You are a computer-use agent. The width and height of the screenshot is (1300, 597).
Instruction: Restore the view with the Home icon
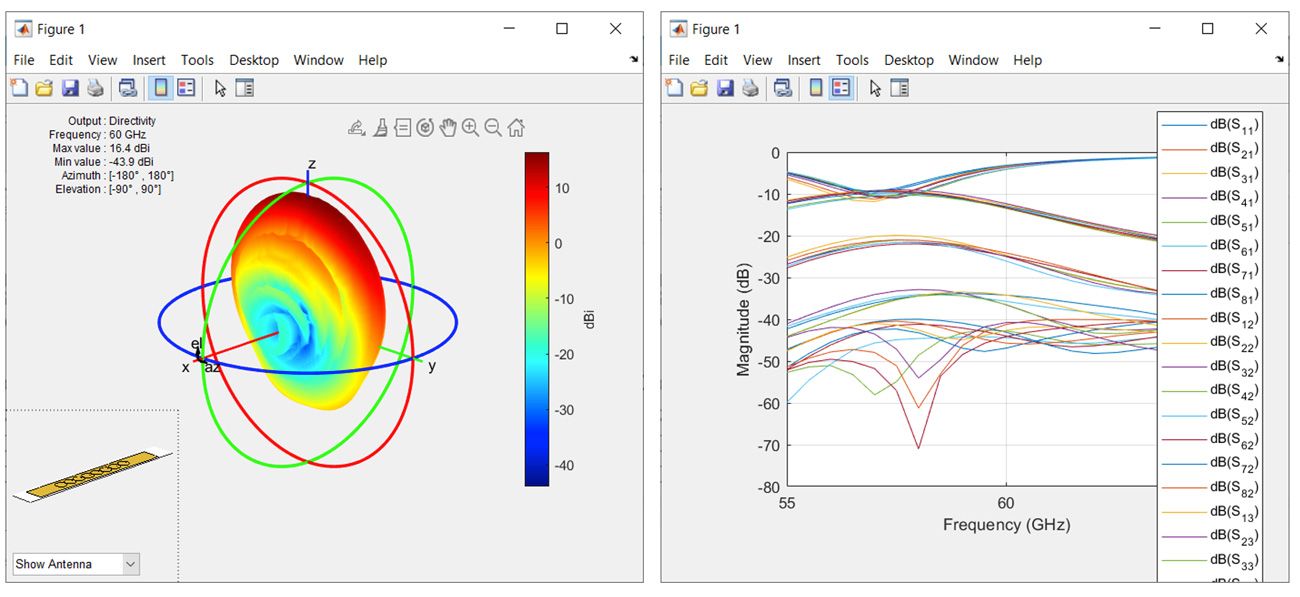pos(514,127)
